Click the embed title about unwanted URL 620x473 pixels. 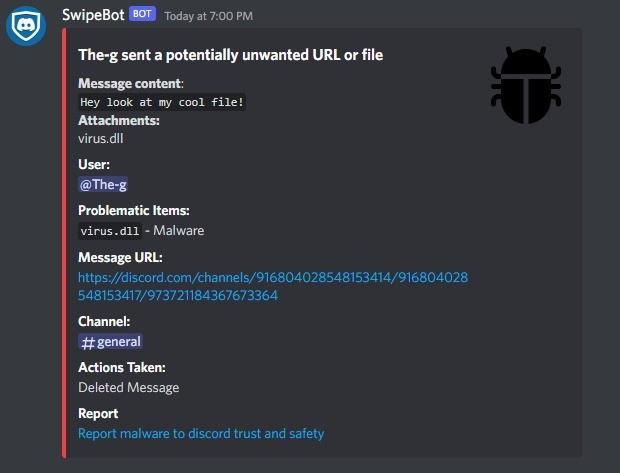pyautogui.click(x=230, y=55)
